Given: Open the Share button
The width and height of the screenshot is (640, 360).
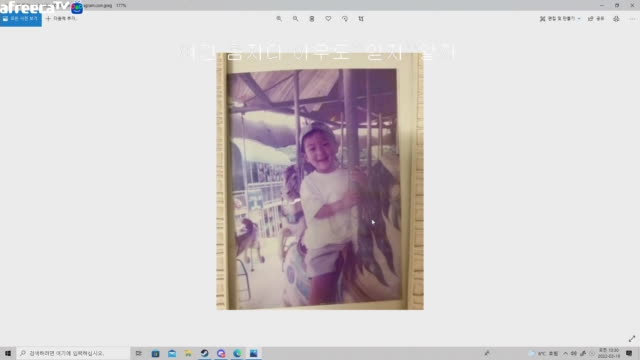Looking at the screenshot, I should pos(596,19).
